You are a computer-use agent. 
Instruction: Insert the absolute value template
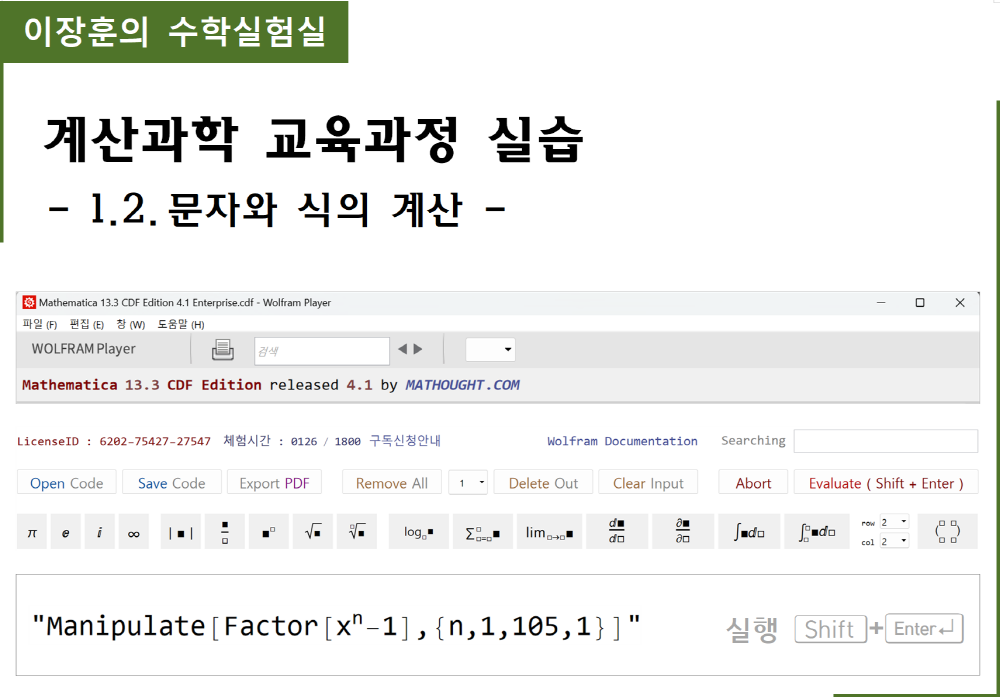pyautogui.click(x=180, y=532)
